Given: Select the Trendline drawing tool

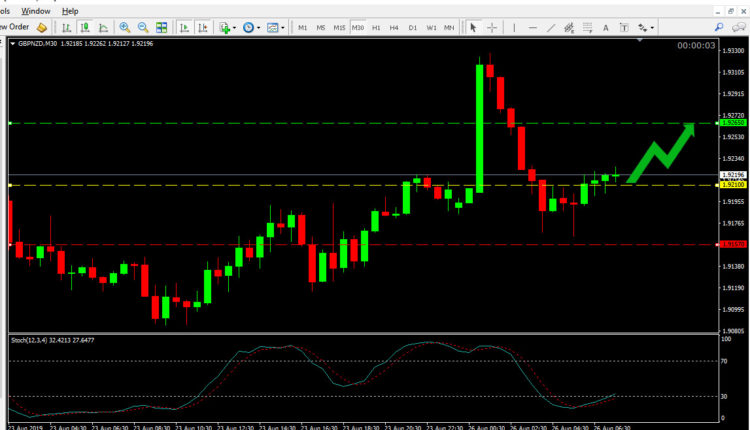Looking at the screenshot, I should pyautogui.click(x=551, y=28).
